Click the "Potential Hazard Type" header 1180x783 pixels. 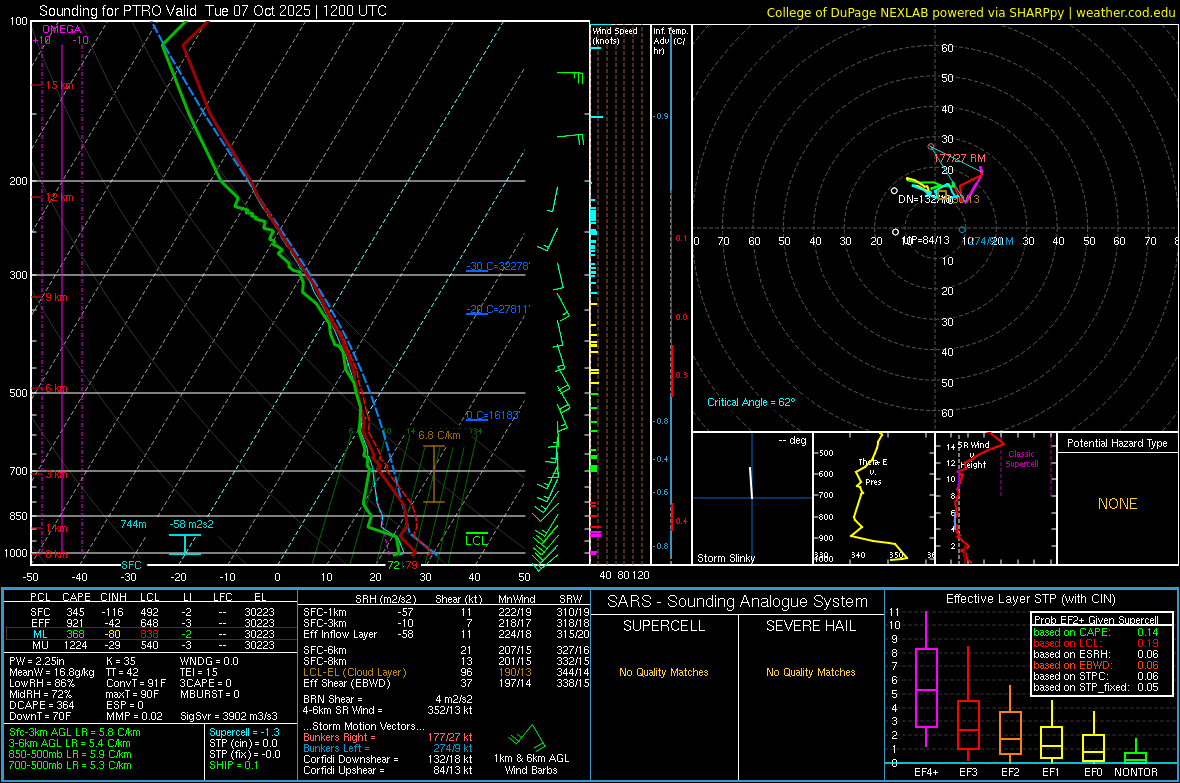(1117, 443)
